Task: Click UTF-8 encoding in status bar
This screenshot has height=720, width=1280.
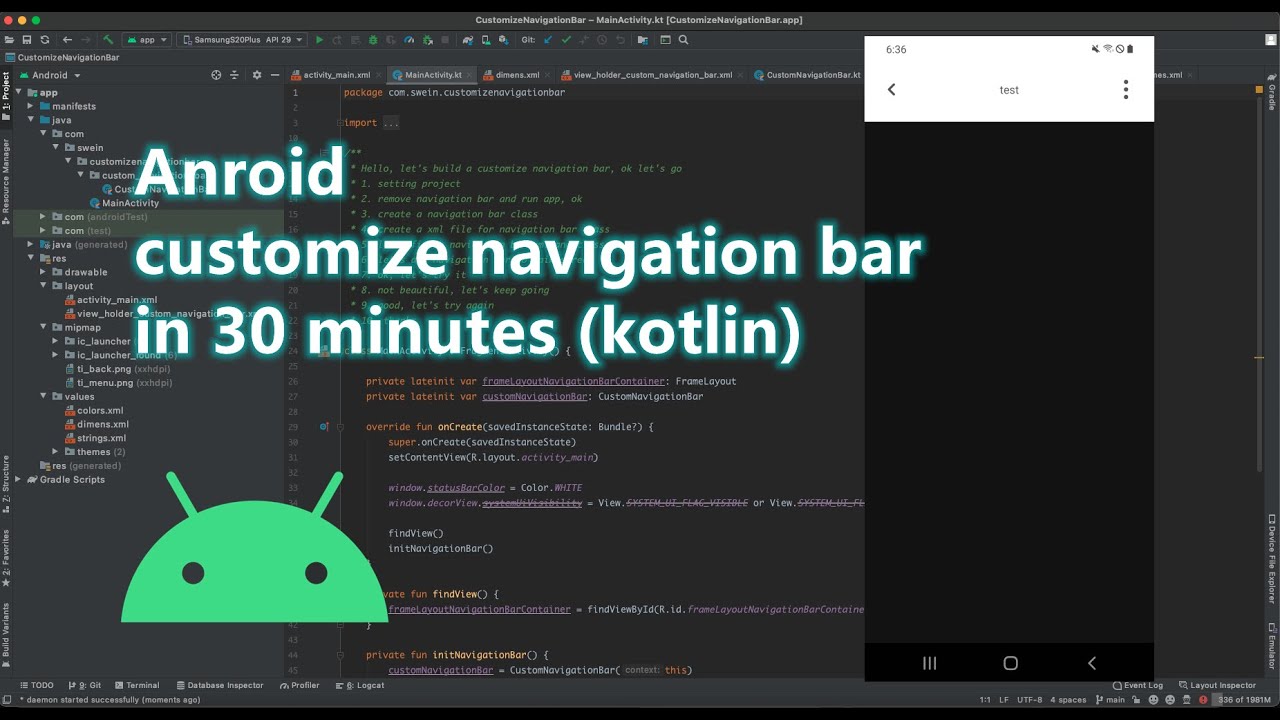Action: [1032, 699]
